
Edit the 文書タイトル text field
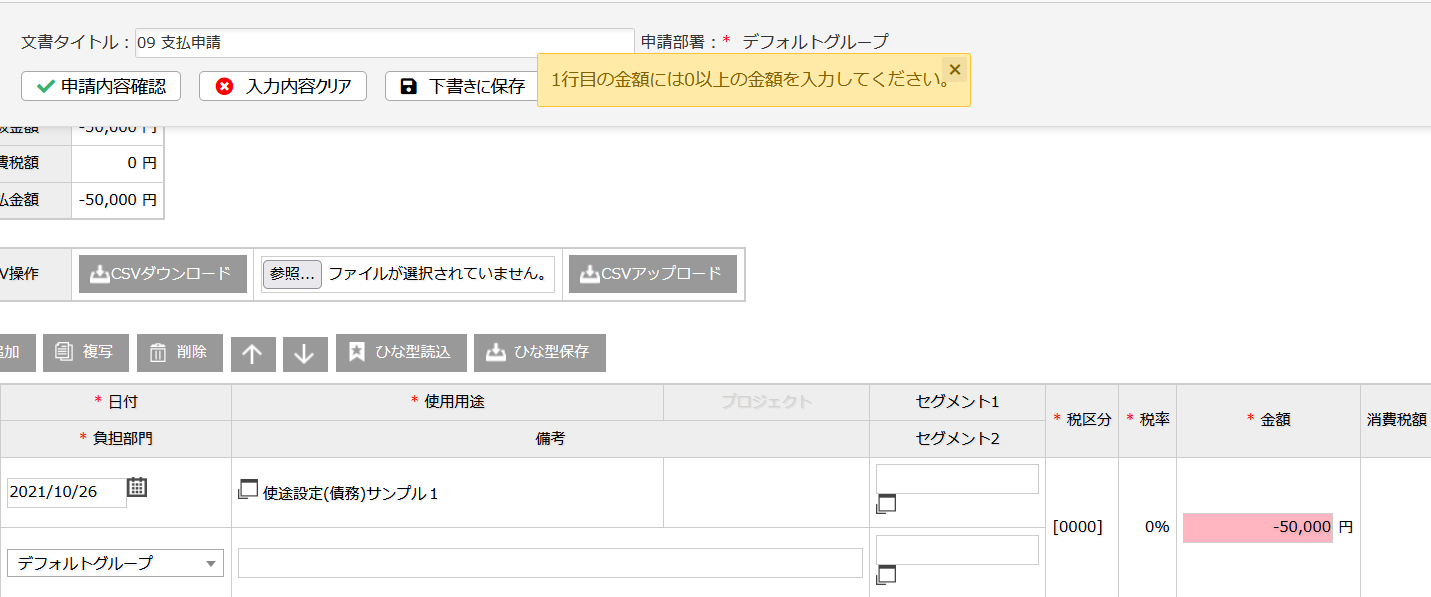384,42
